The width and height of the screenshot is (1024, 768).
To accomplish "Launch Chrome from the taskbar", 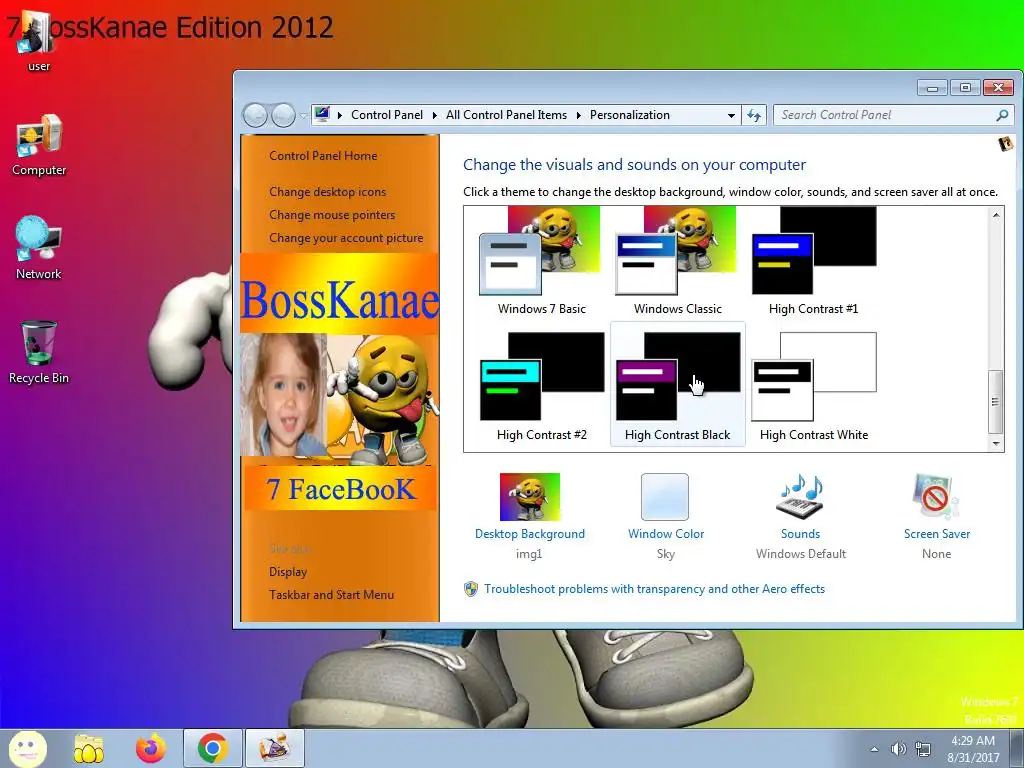I will click(x=212, y=748).
